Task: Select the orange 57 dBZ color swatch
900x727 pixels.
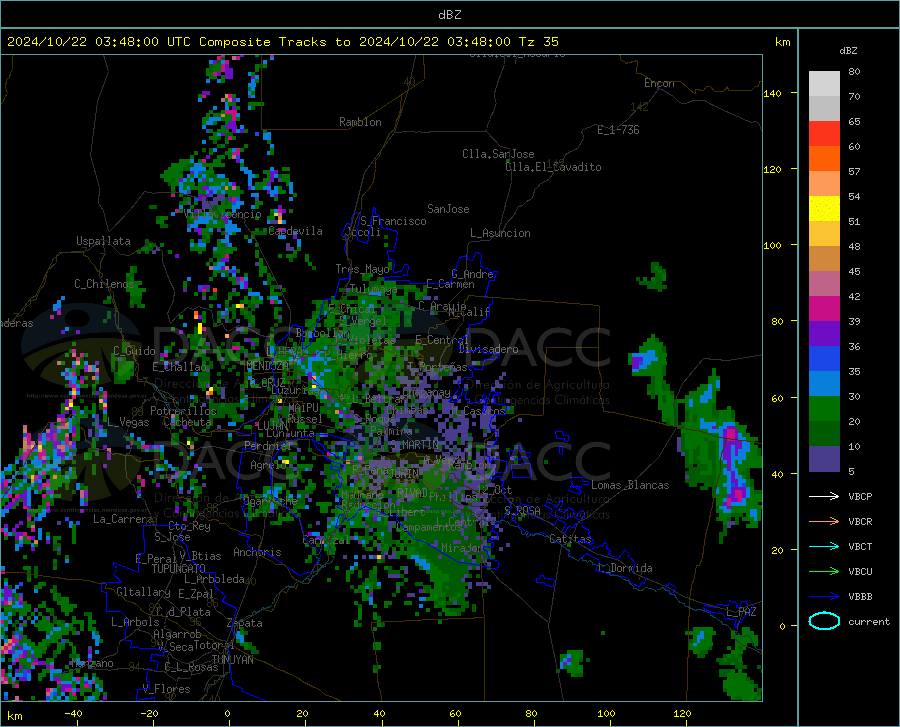Action: [x=824, y=159]
